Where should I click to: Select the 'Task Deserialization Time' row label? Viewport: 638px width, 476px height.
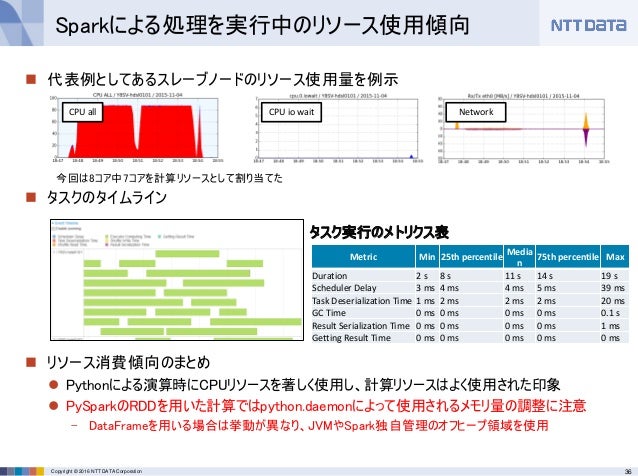pyautogui.click(x=362, y=301)
